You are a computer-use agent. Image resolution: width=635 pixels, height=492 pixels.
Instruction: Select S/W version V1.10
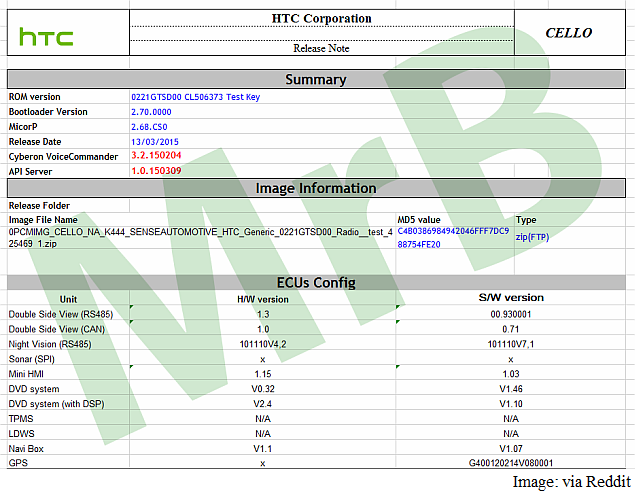[x=511, y=404]
